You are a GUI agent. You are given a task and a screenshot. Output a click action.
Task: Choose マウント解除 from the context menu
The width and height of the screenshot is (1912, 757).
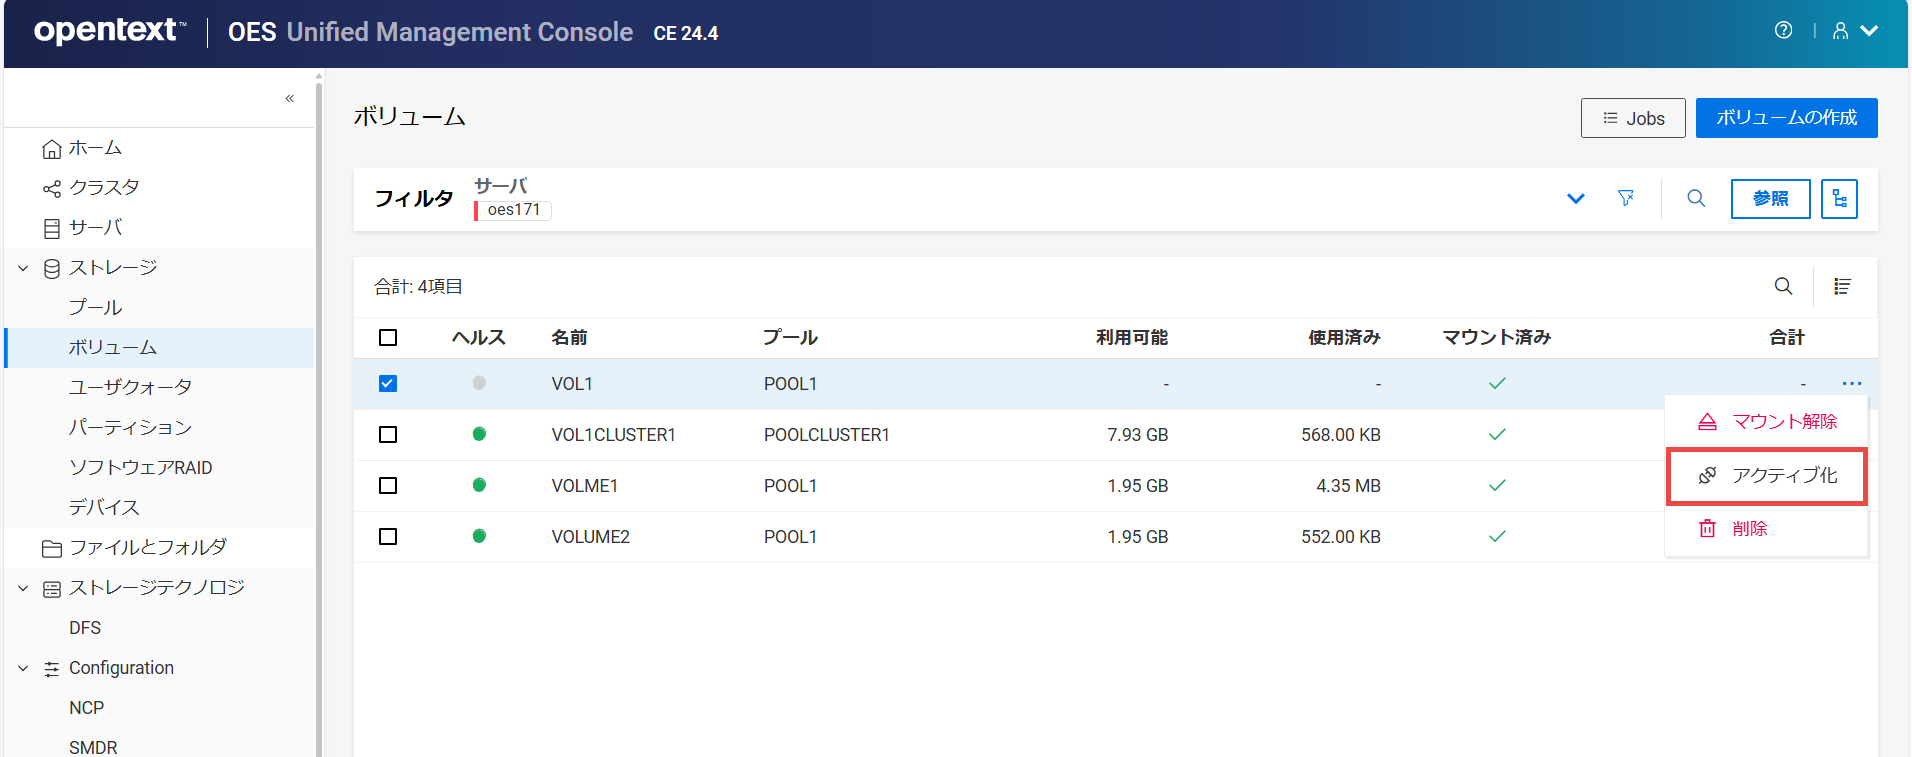[1766, 422]
